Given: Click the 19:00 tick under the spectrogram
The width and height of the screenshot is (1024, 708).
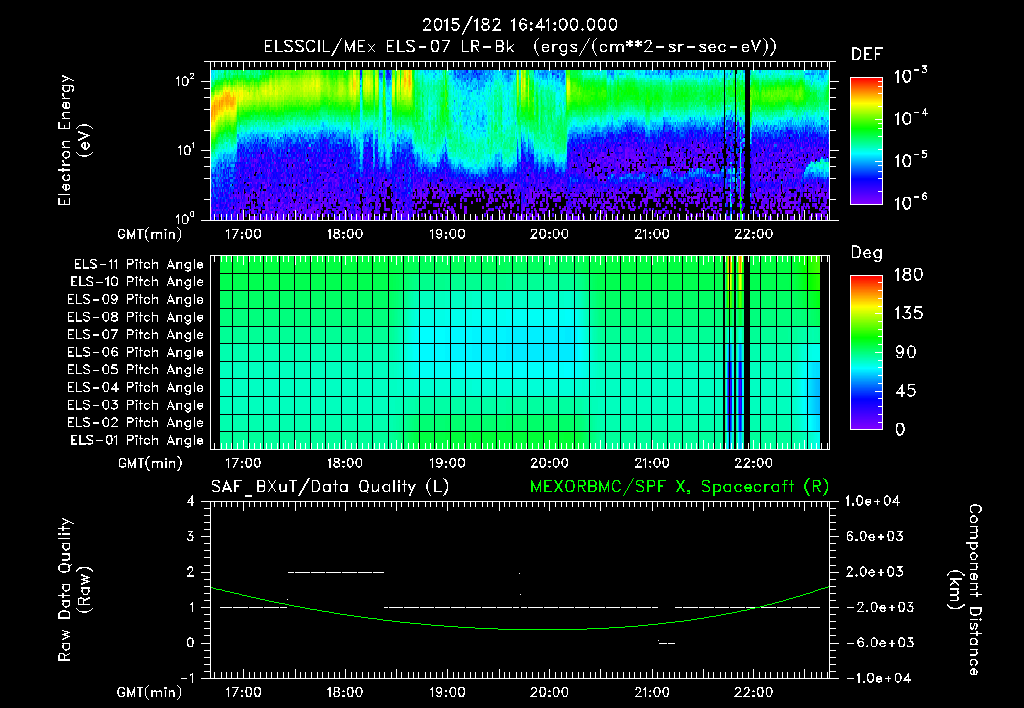Looking at the screenshot, I should point(447,234).
